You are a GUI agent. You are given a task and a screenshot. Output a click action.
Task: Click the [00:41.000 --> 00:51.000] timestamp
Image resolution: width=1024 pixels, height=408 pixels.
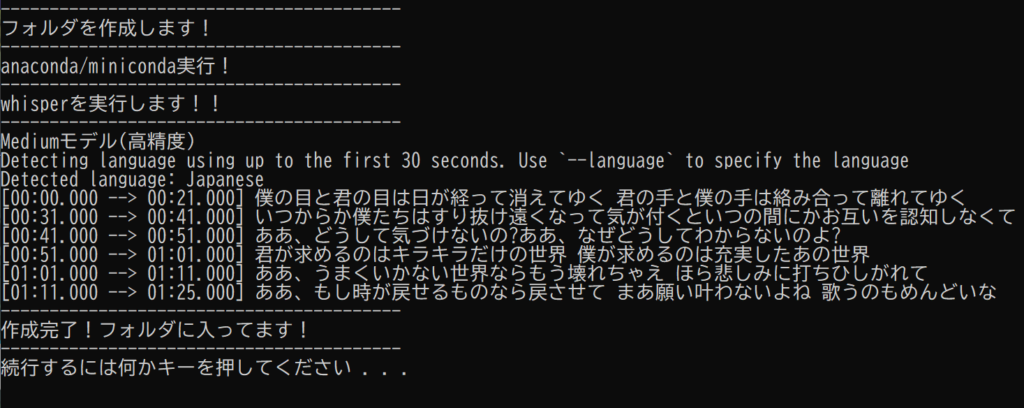point(122,235)
